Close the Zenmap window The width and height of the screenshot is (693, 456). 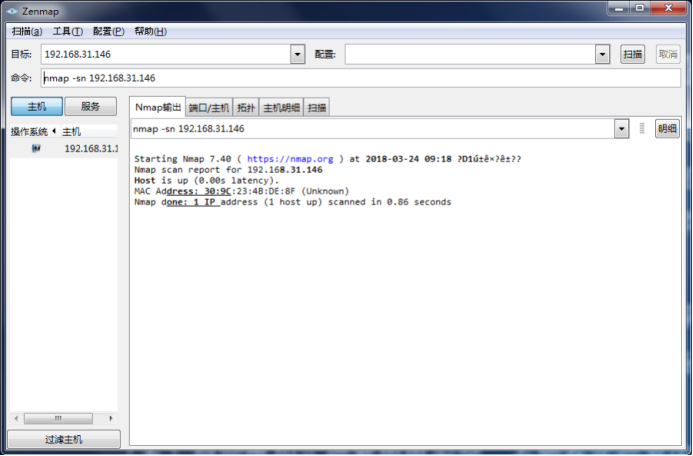[x=669, y=8]
